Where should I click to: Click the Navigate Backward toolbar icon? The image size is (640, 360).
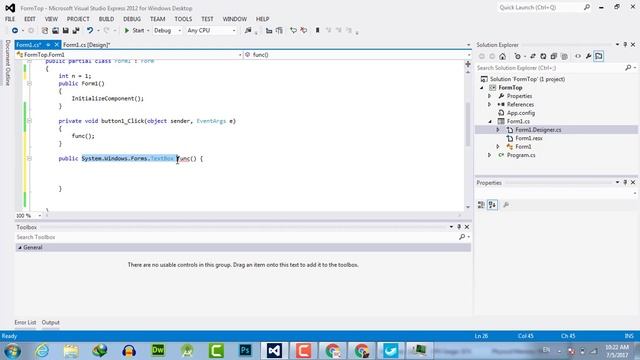coord(15,31)
